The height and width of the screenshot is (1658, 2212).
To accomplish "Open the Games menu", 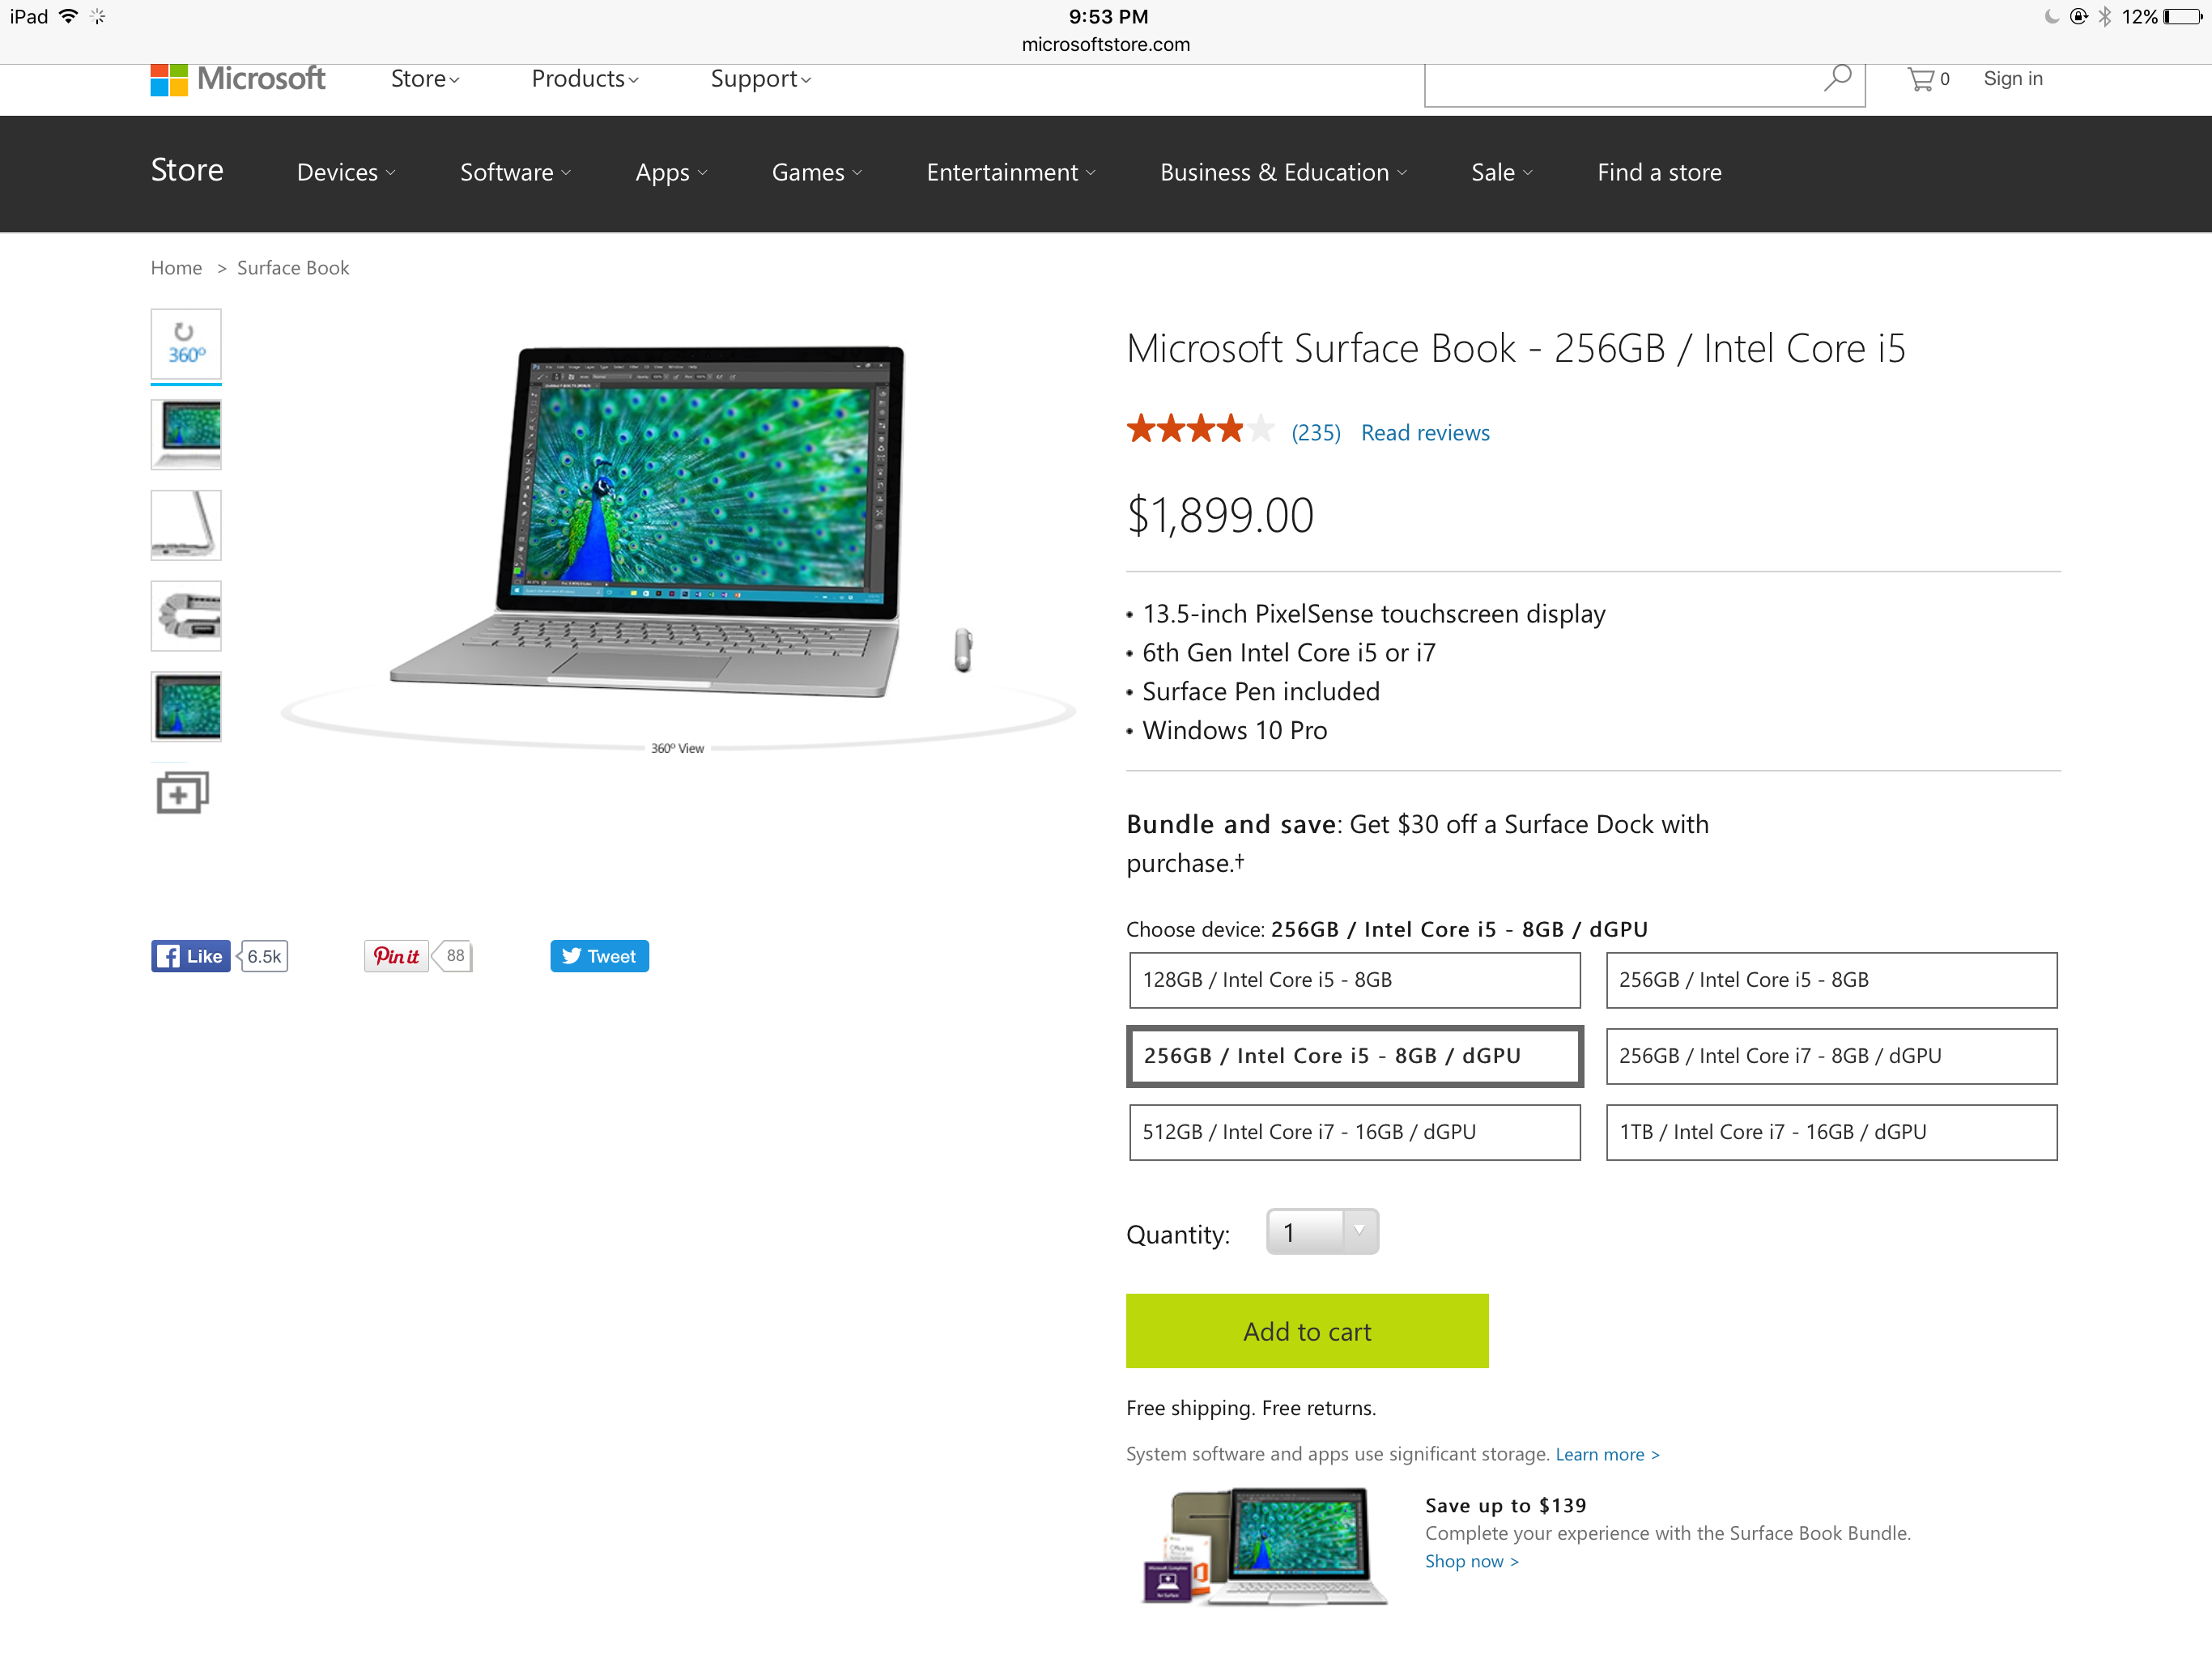I will tap(816, 173).
